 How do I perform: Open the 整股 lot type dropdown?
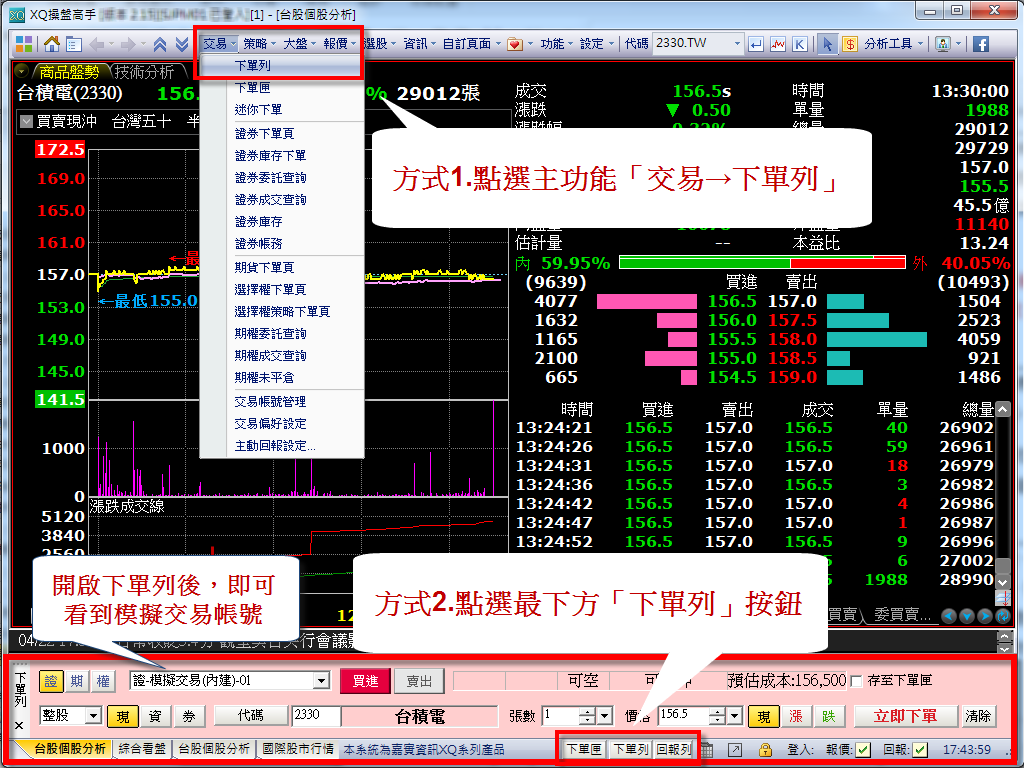coord(93,716)
